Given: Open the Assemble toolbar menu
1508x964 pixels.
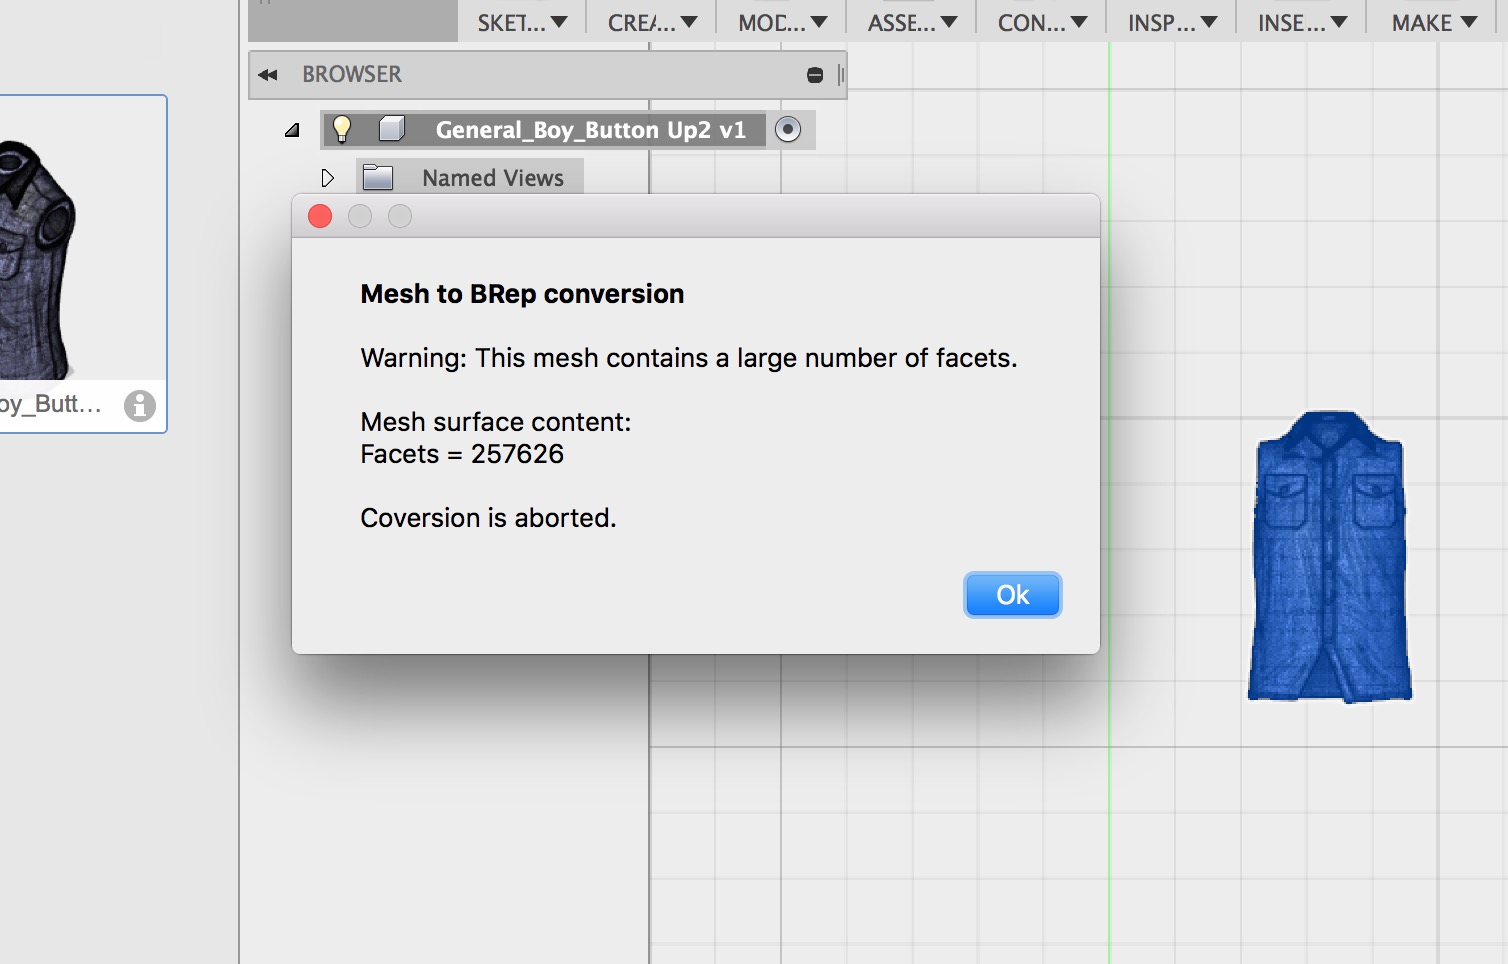Looking at the screenshot, I should click(x=912, y=23).
